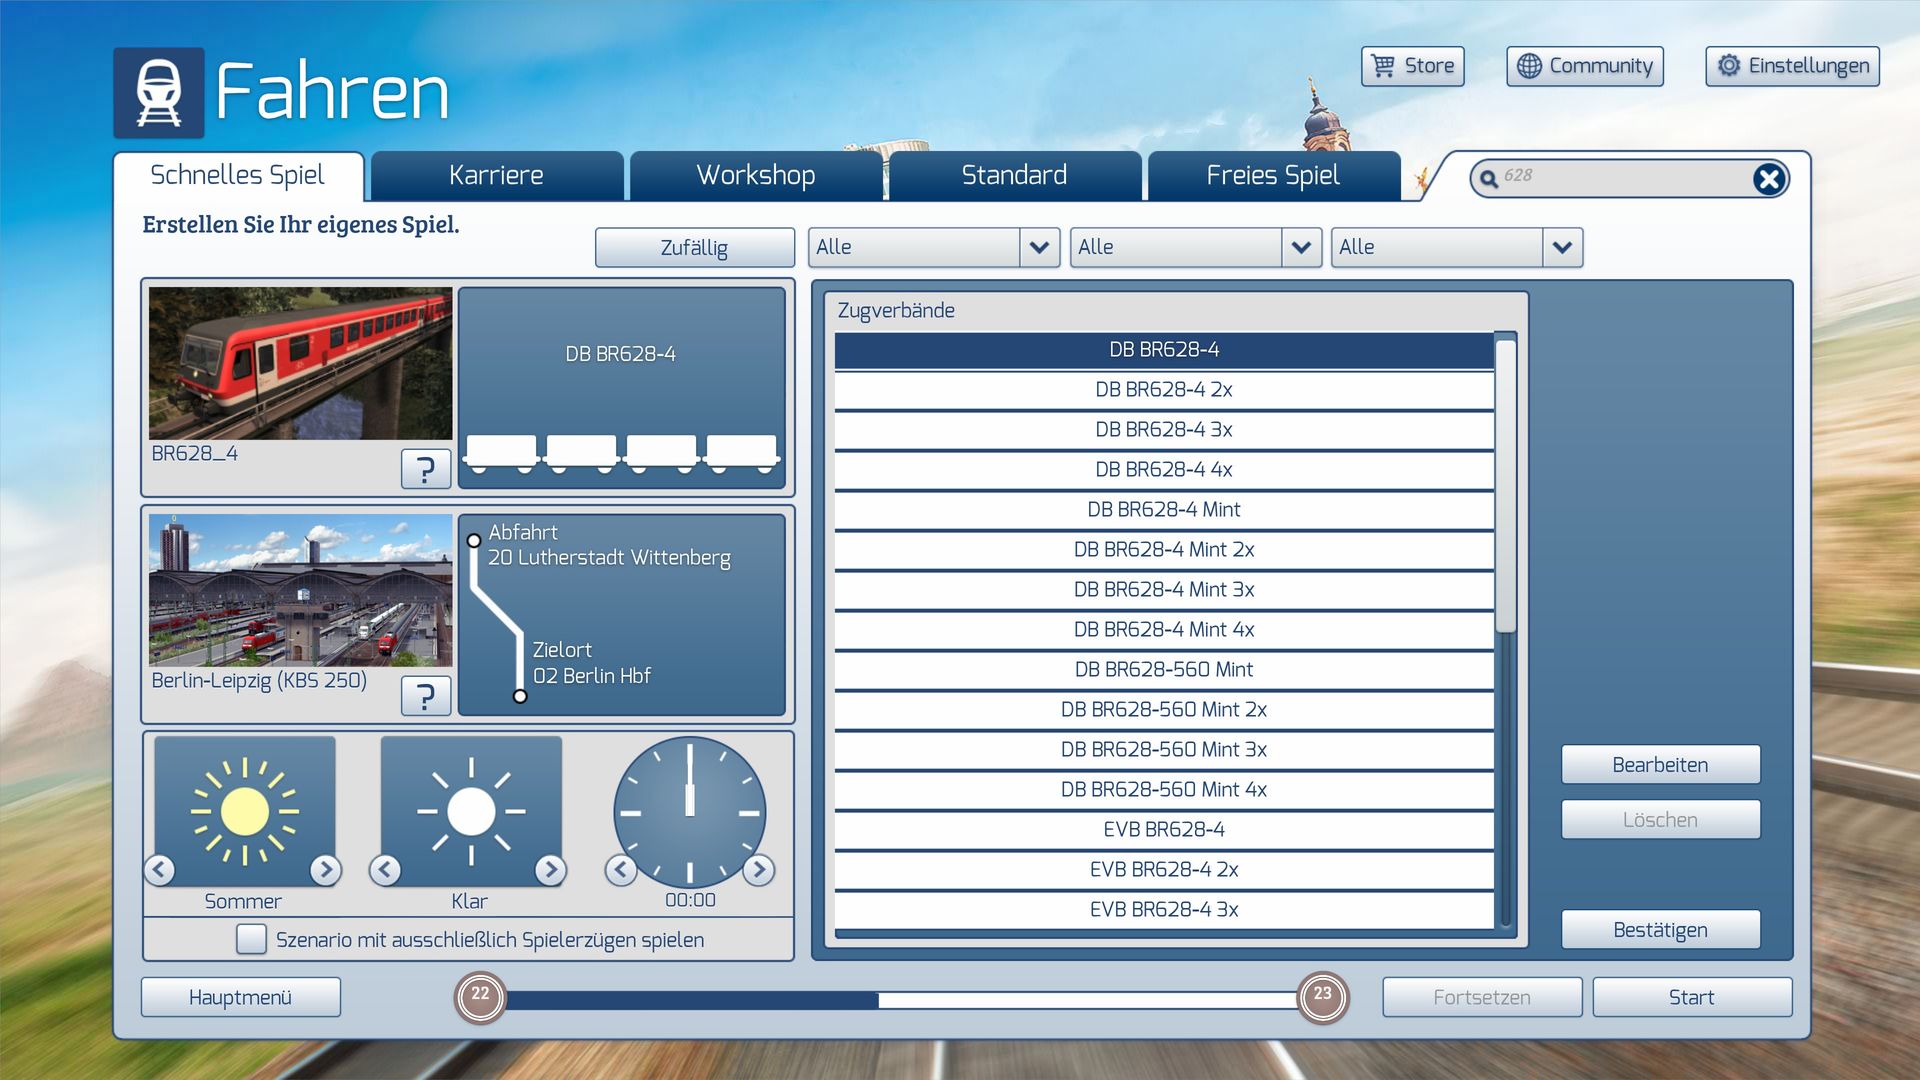
Task: Go to next season after Sommer
Action: 325,870
